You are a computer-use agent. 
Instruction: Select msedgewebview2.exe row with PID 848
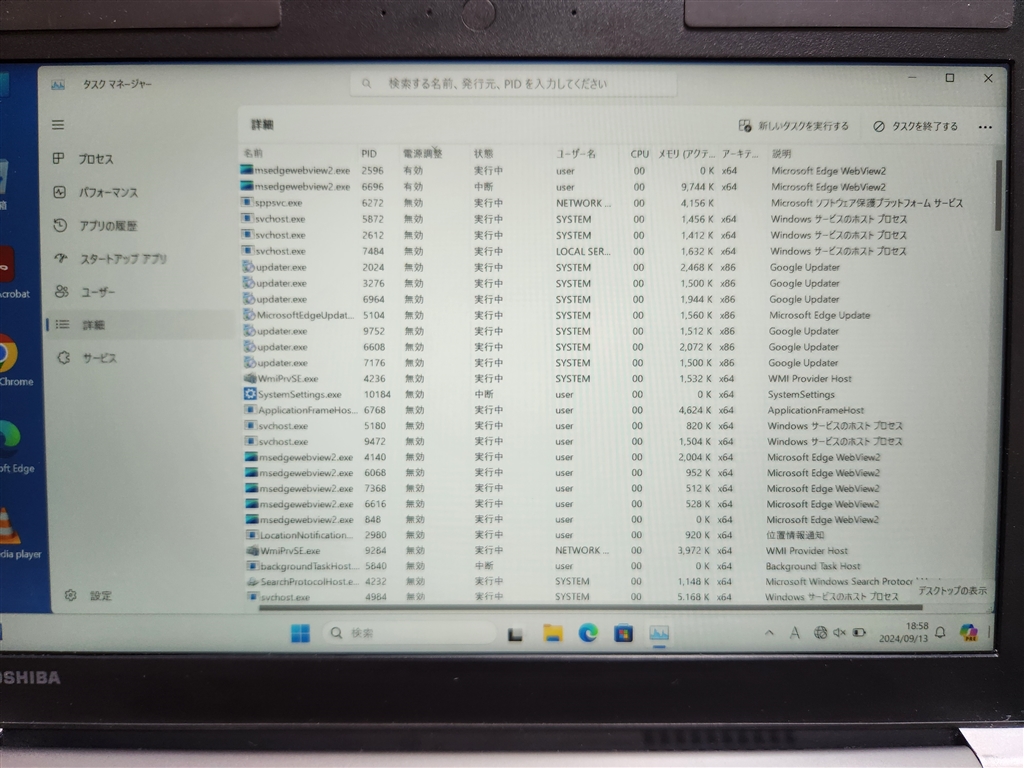616,519
